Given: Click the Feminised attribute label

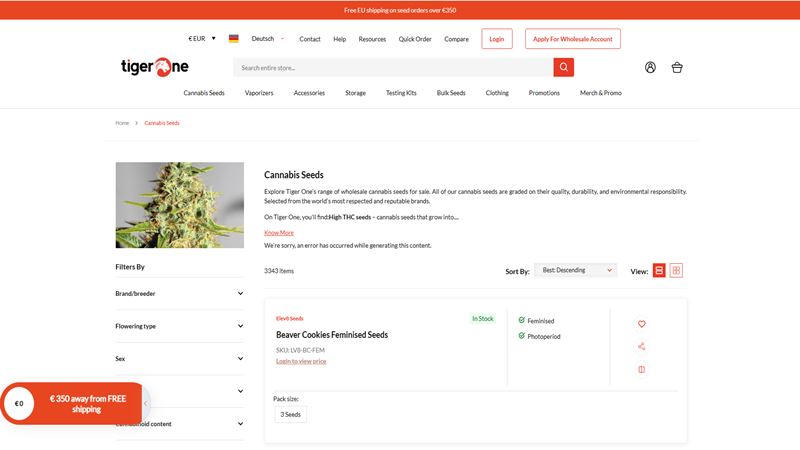Looking at the screenshot, I should 541,321.
